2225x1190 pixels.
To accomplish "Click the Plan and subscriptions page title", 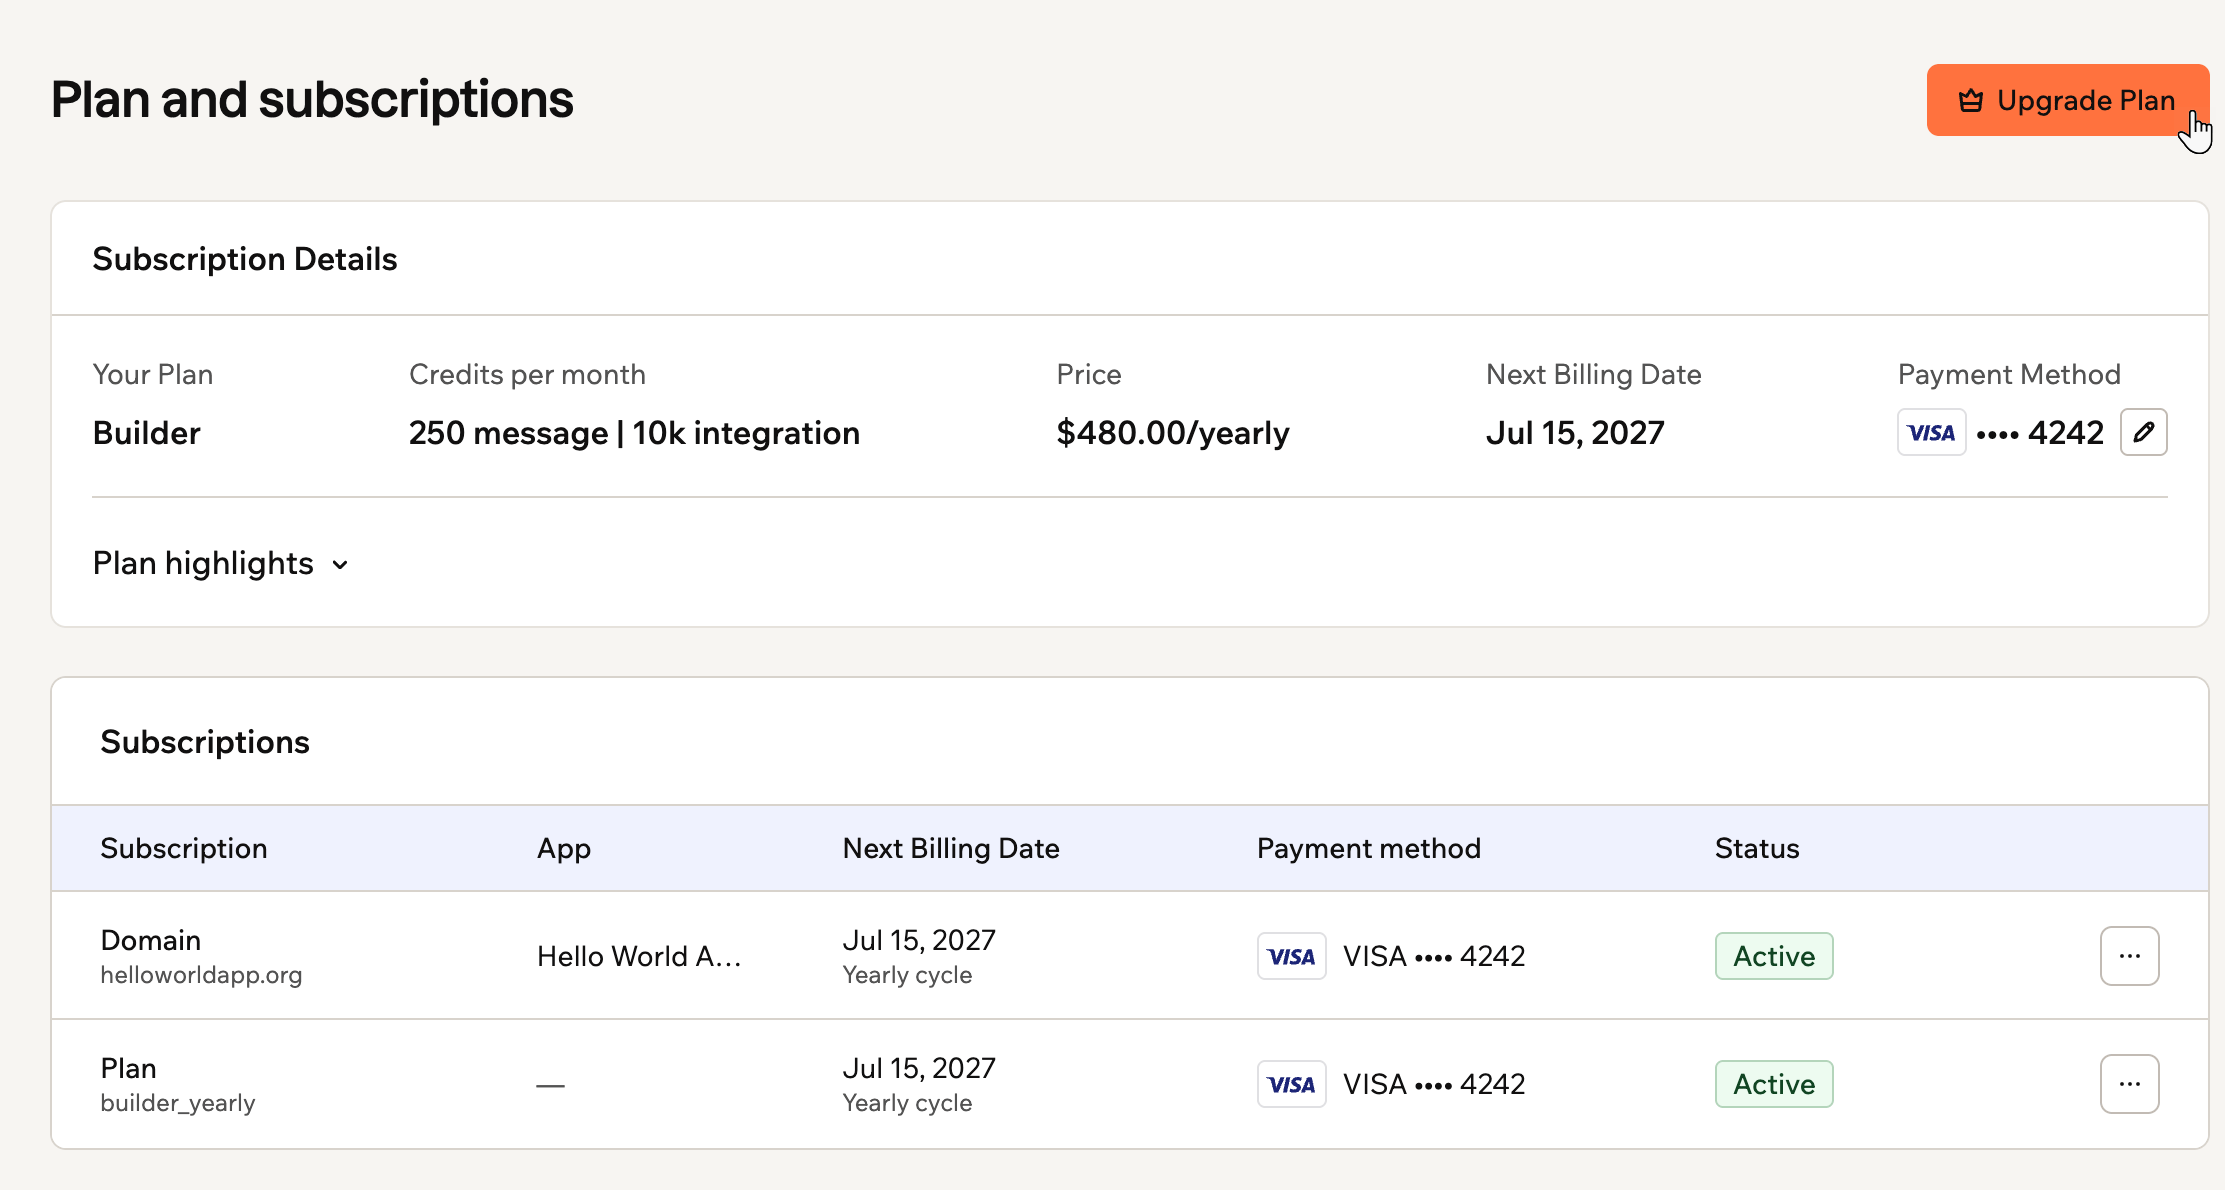I will pyautogui.click(x=312, y=100).
